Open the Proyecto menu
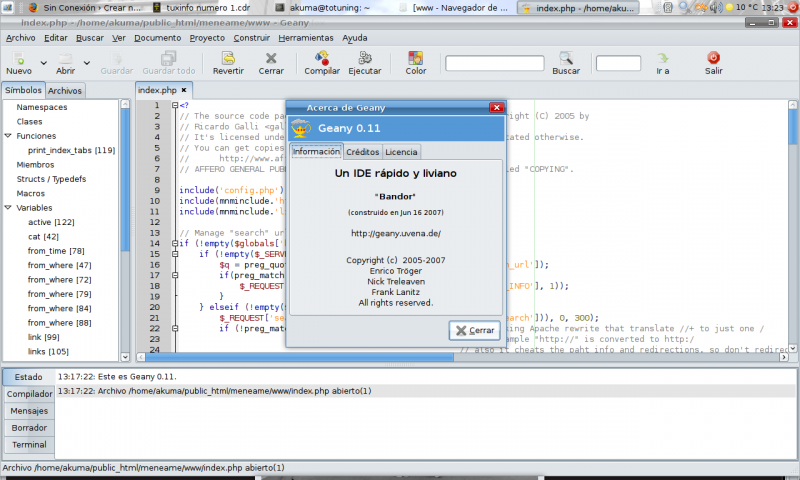800x480 pixels. [x=207, y=38]
